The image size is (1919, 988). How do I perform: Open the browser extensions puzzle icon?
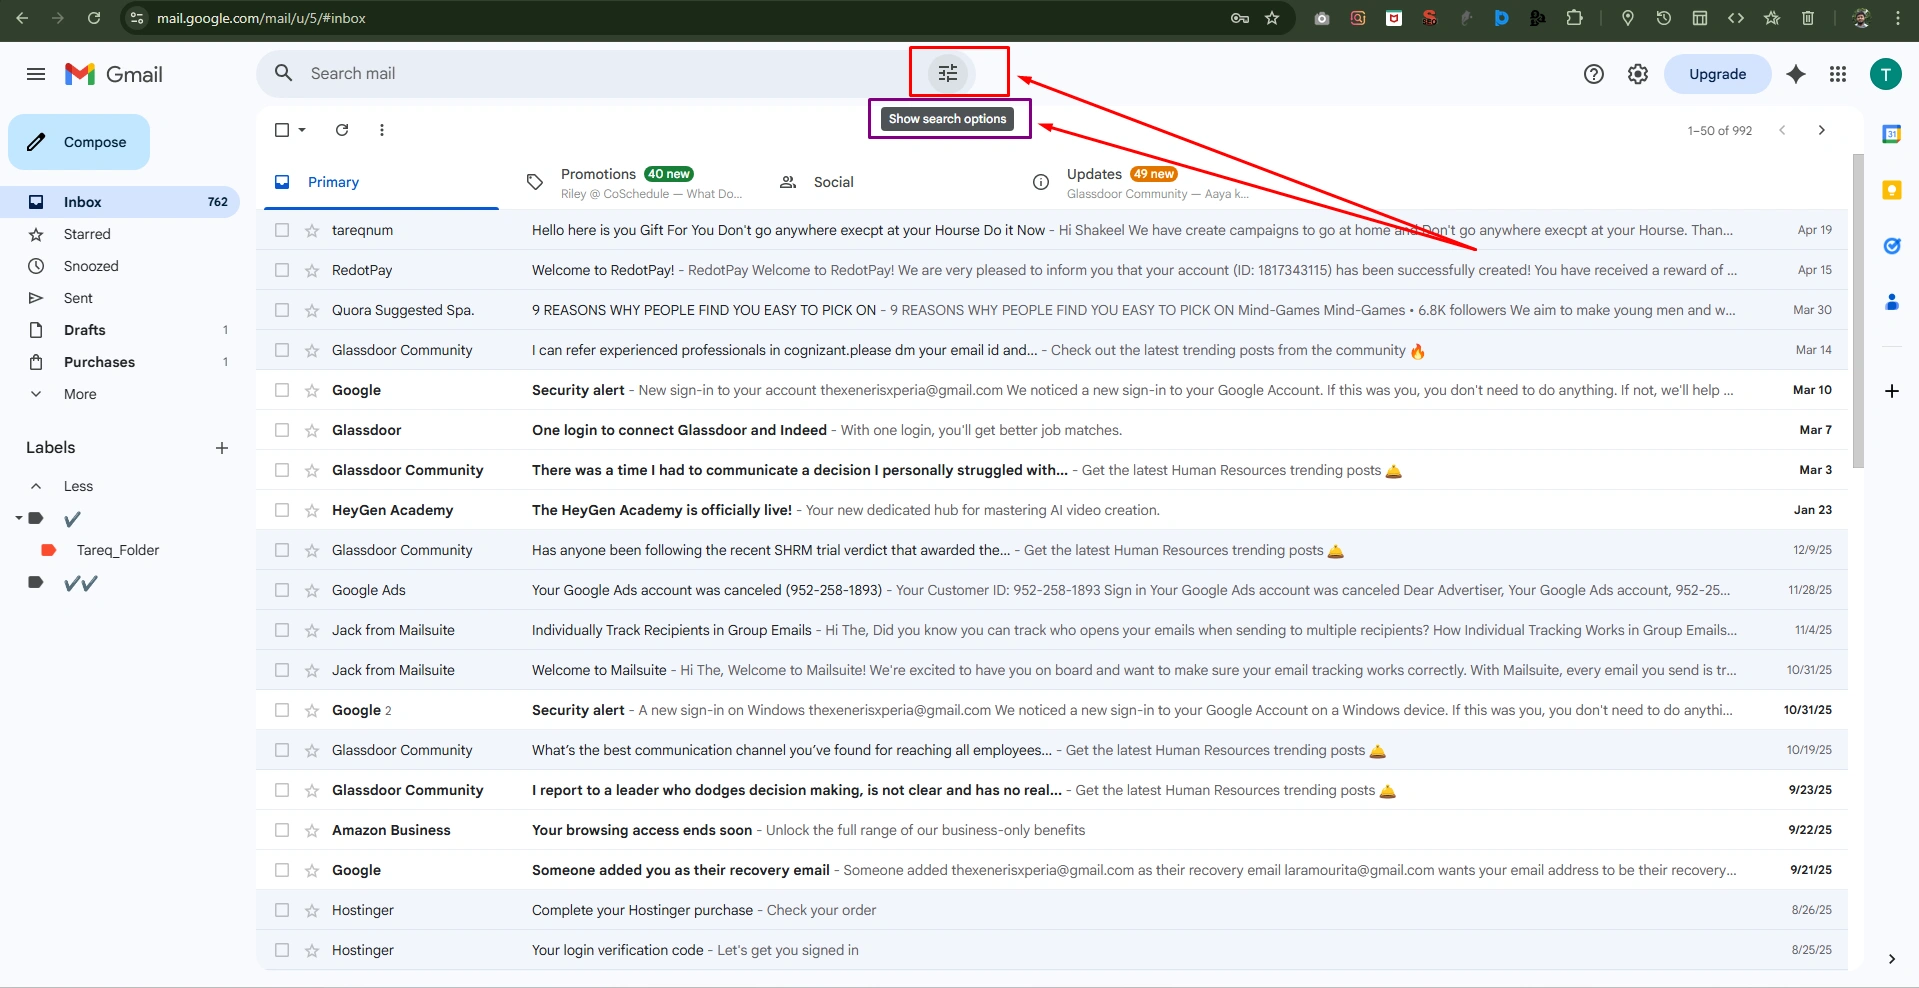point(1574,18)
